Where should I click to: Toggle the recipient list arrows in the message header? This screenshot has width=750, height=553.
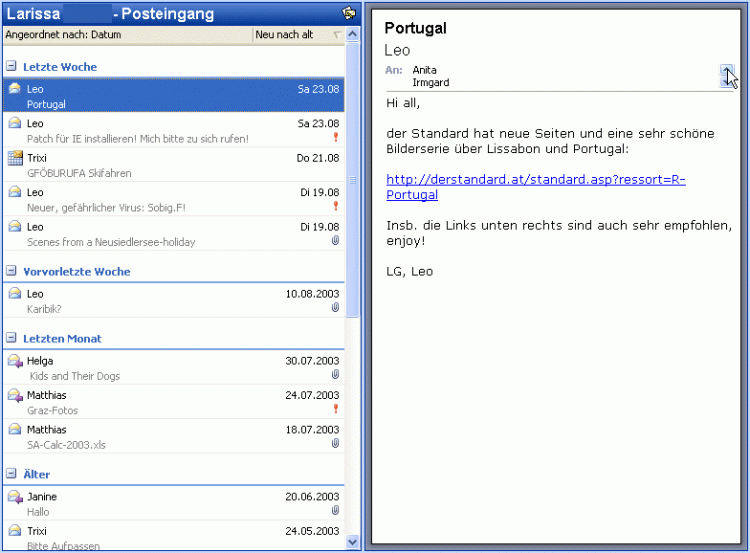pyautogui.click(x=727, y=76)
